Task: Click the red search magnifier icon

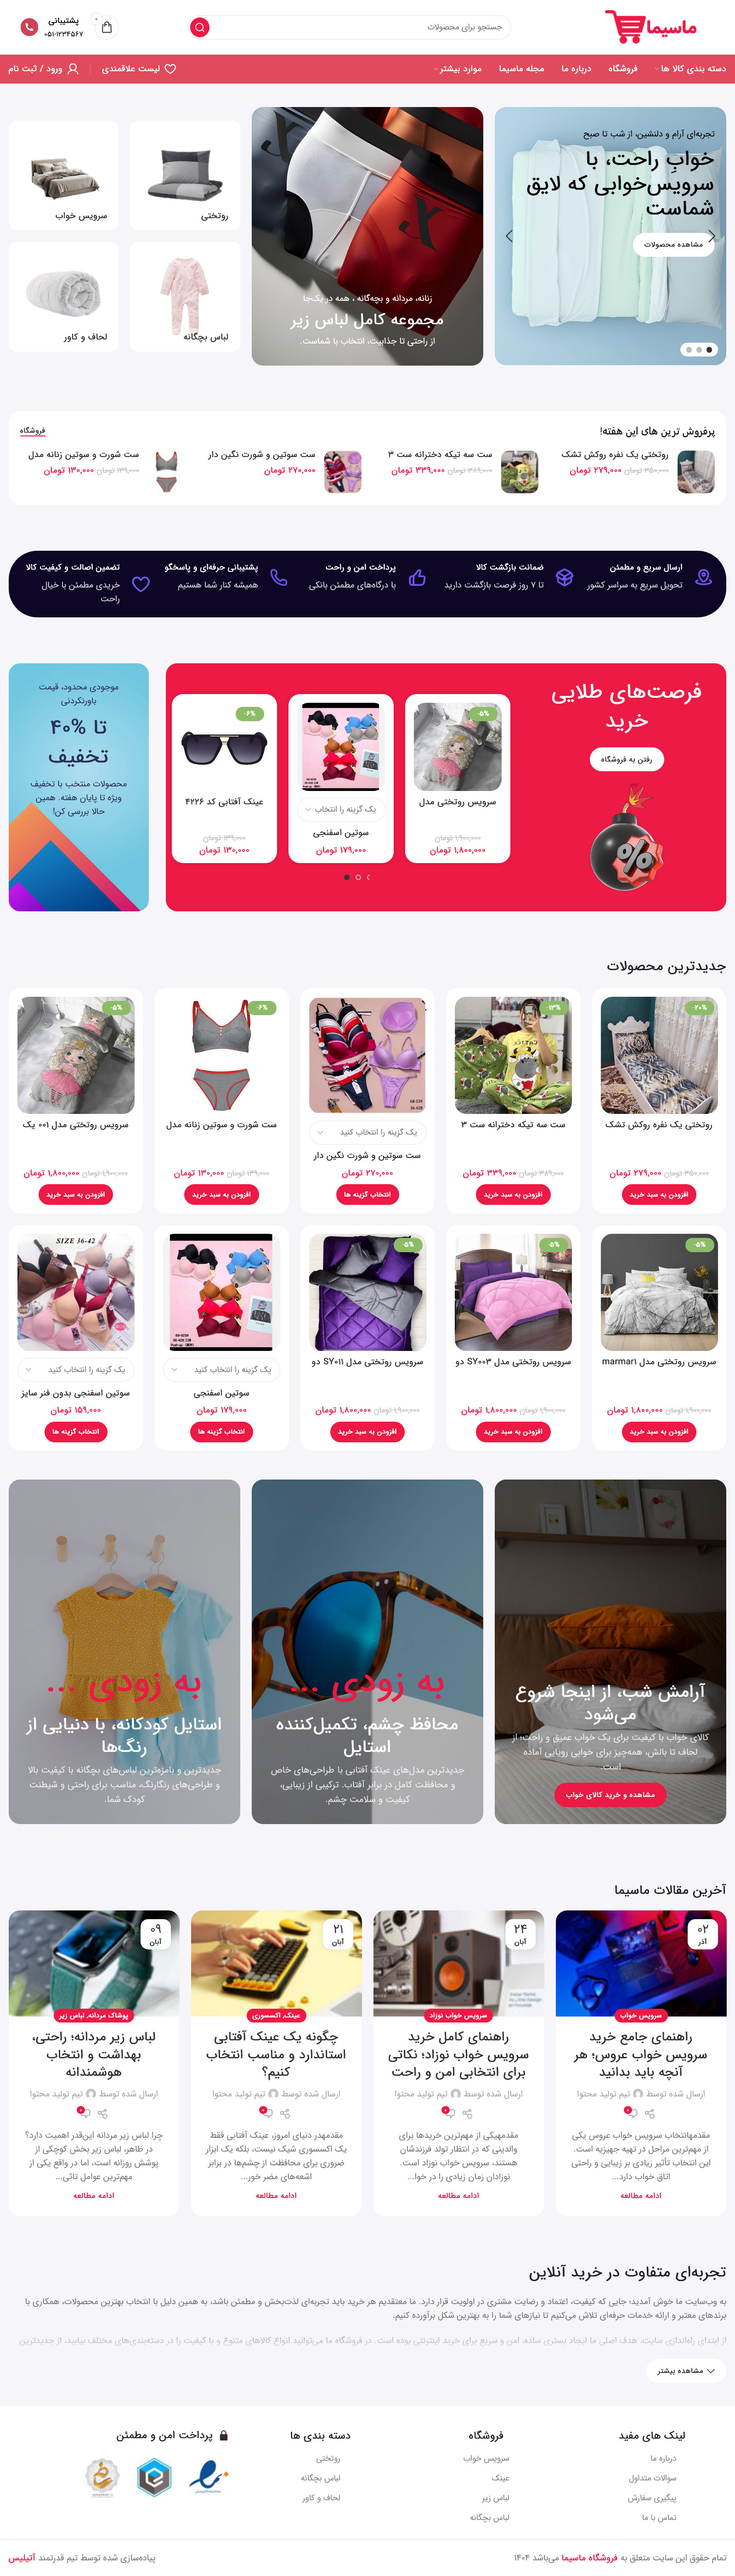Action: point(200,27)
